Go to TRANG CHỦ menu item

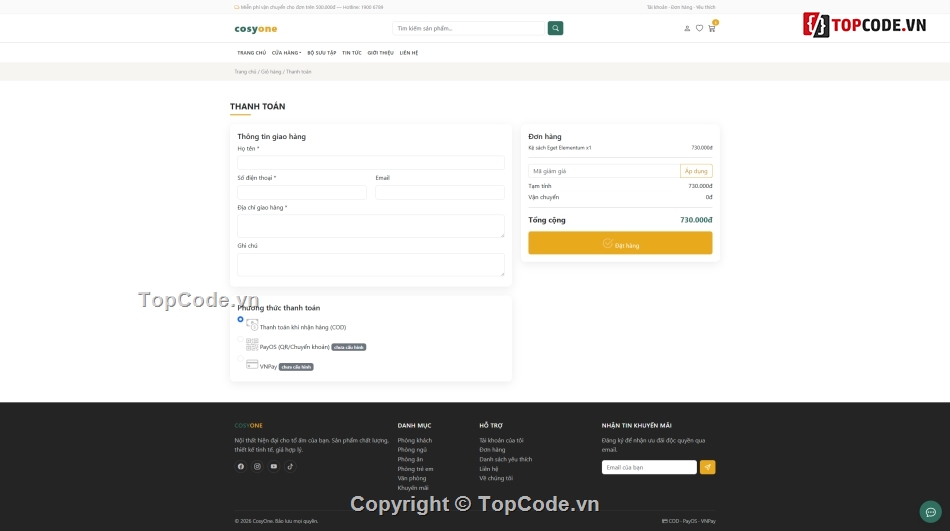(x=251, y=53)
